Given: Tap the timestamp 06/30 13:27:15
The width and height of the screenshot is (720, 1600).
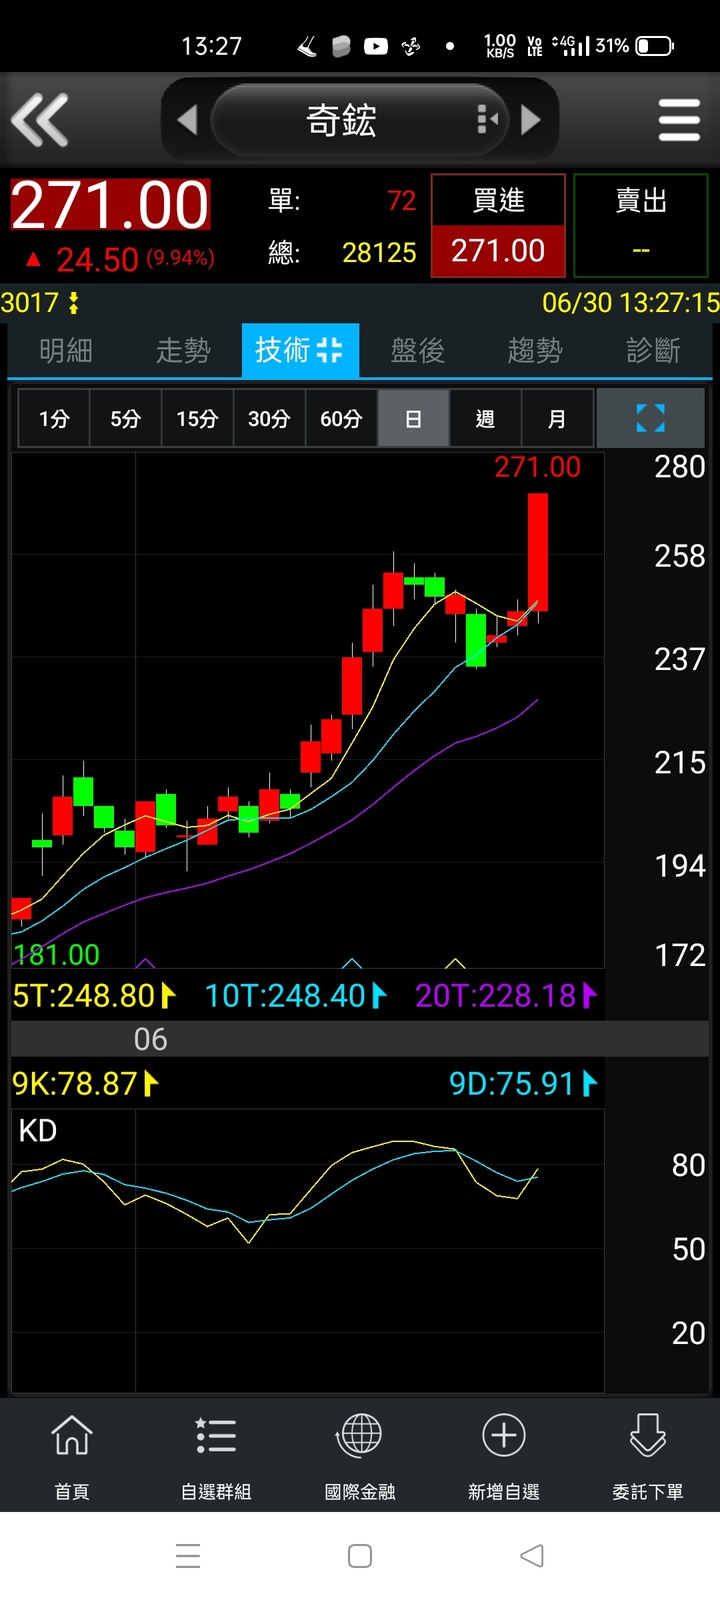Looking at the screenshot, I should (630, 303).
